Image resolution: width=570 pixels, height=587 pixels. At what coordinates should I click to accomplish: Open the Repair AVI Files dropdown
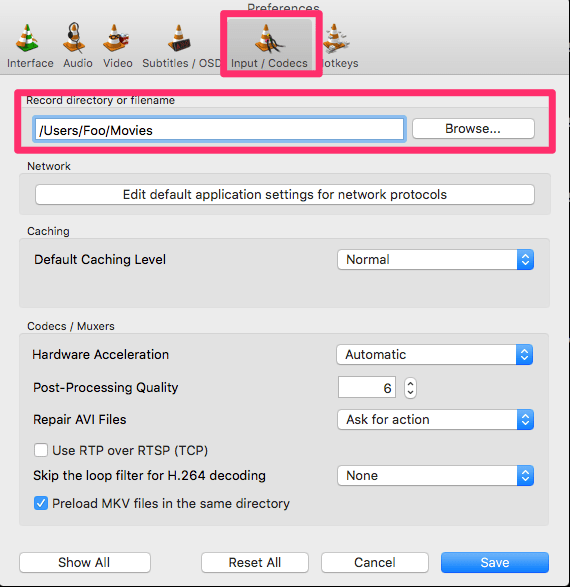click(435, 420)
